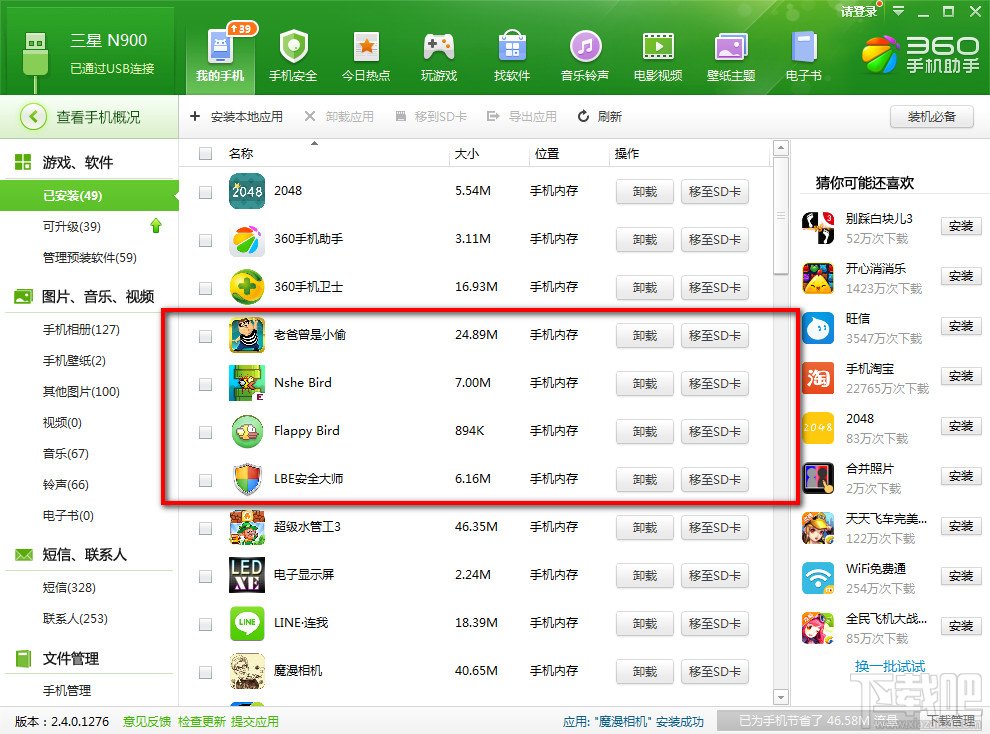Screen dimensions: 990x734
Task: Click 意见反馈 link in status bar
Action: 146,721
